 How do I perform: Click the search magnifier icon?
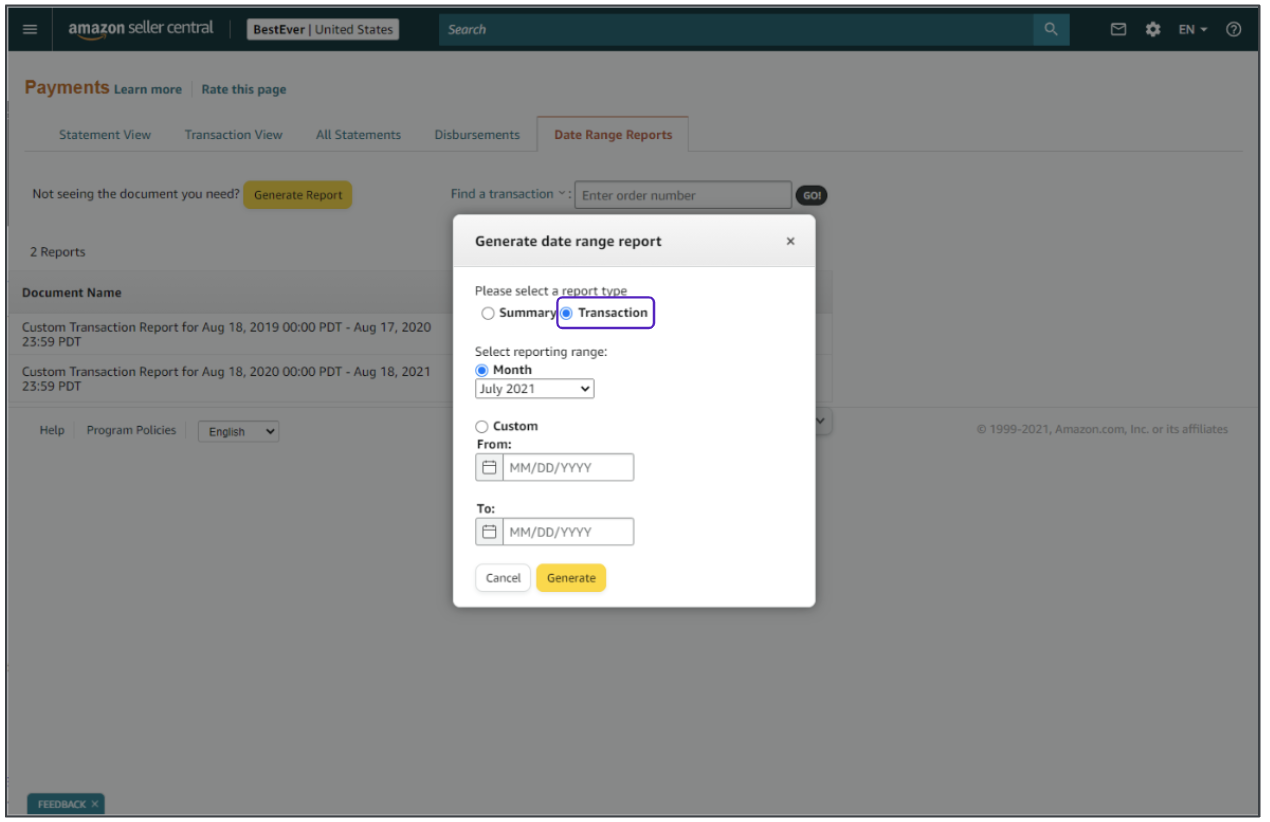click(1050, 30)
